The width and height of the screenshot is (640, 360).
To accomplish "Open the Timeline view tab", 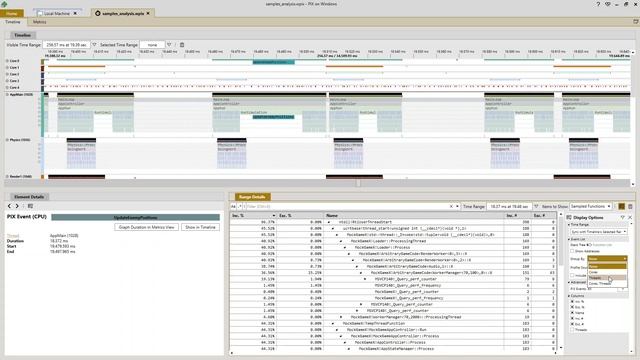I will tap(13, 22).
